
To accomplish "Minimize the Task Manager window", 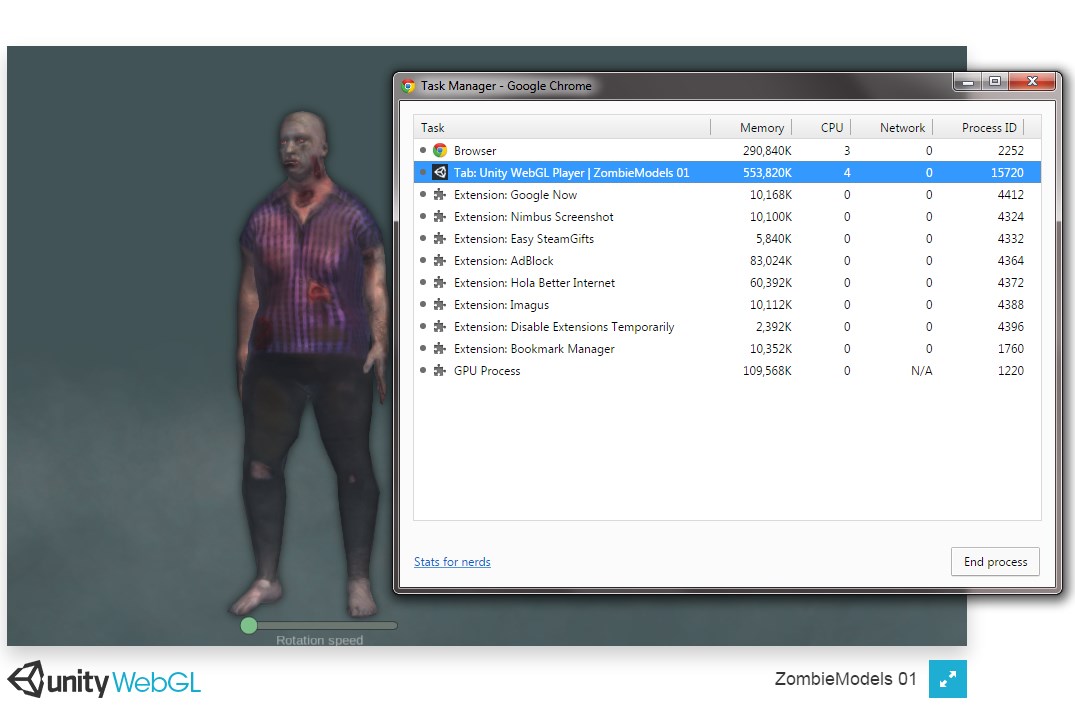I will pos(967,82).
